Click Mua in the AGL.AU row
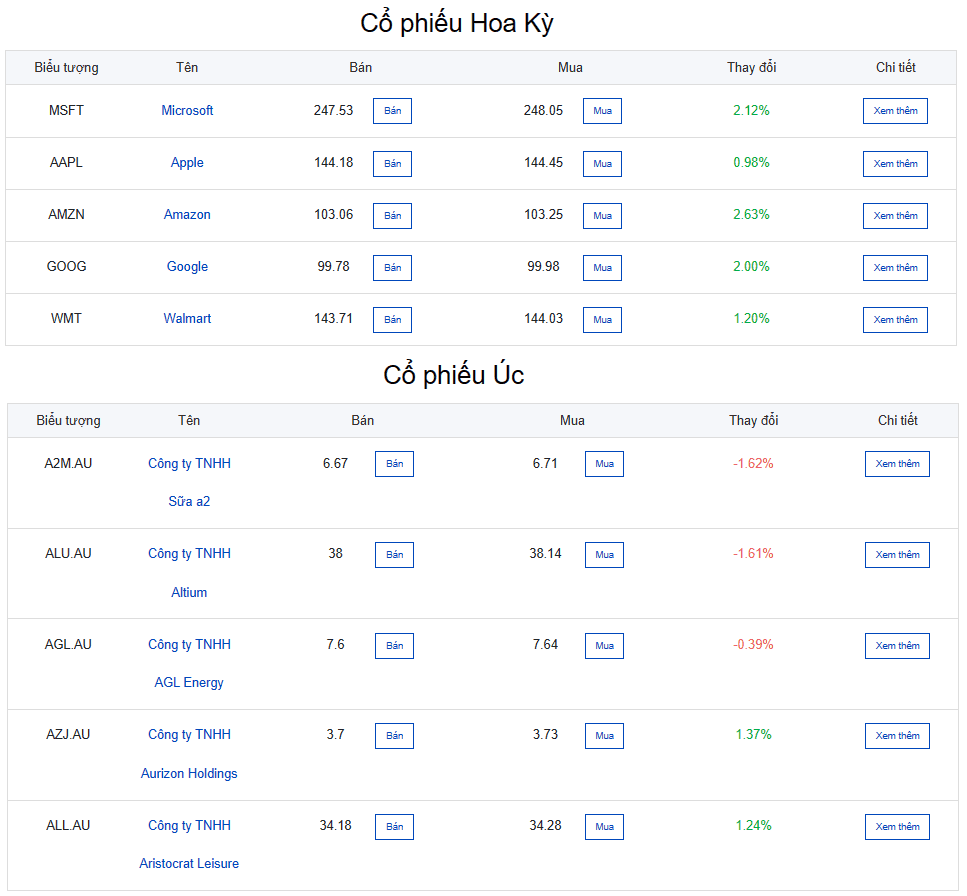The image size is (967, 896). (604, 646)
